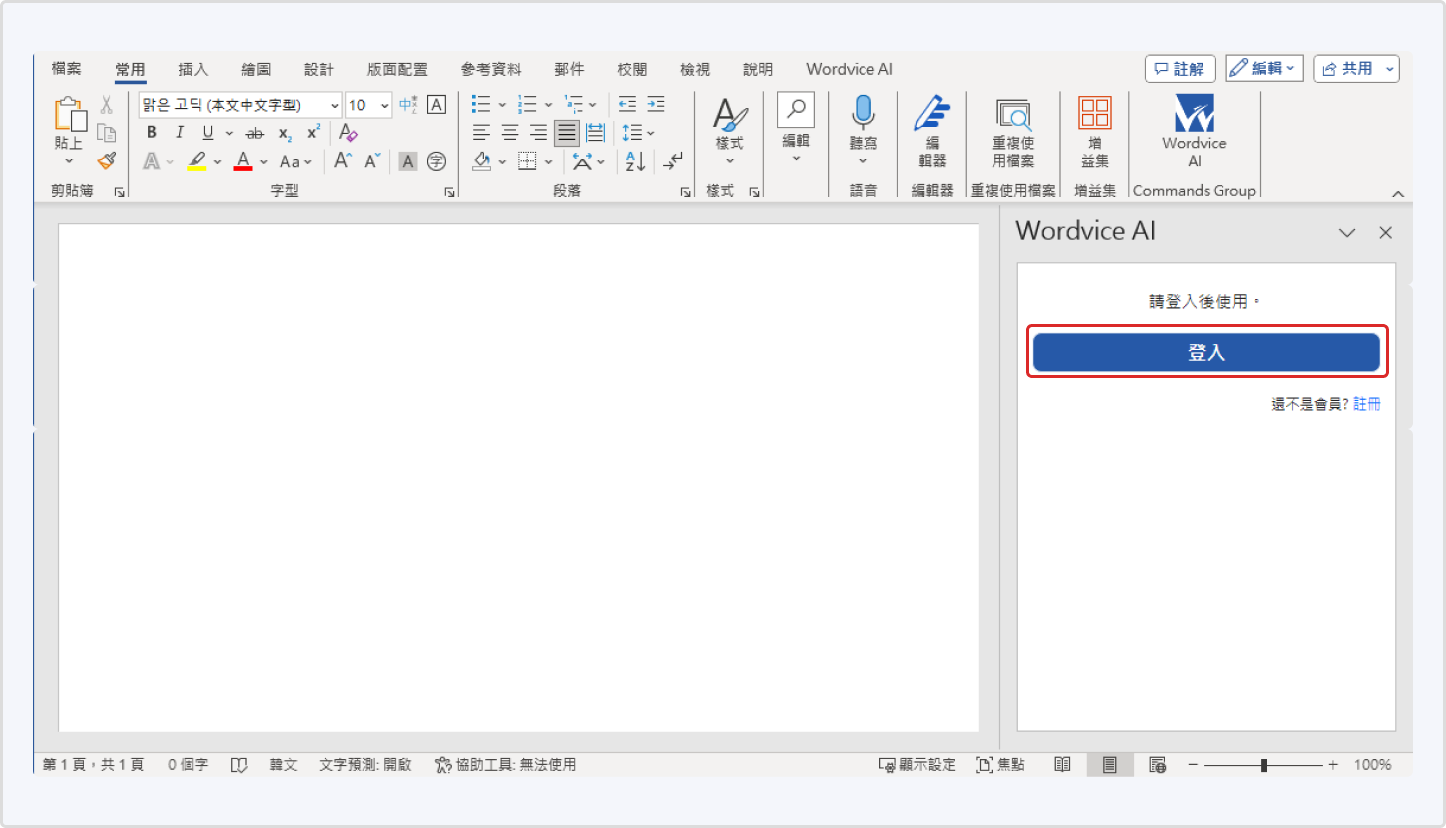Open the Microsoft Editor (編輯器)
1446x828 pixels.
(931, 130)
